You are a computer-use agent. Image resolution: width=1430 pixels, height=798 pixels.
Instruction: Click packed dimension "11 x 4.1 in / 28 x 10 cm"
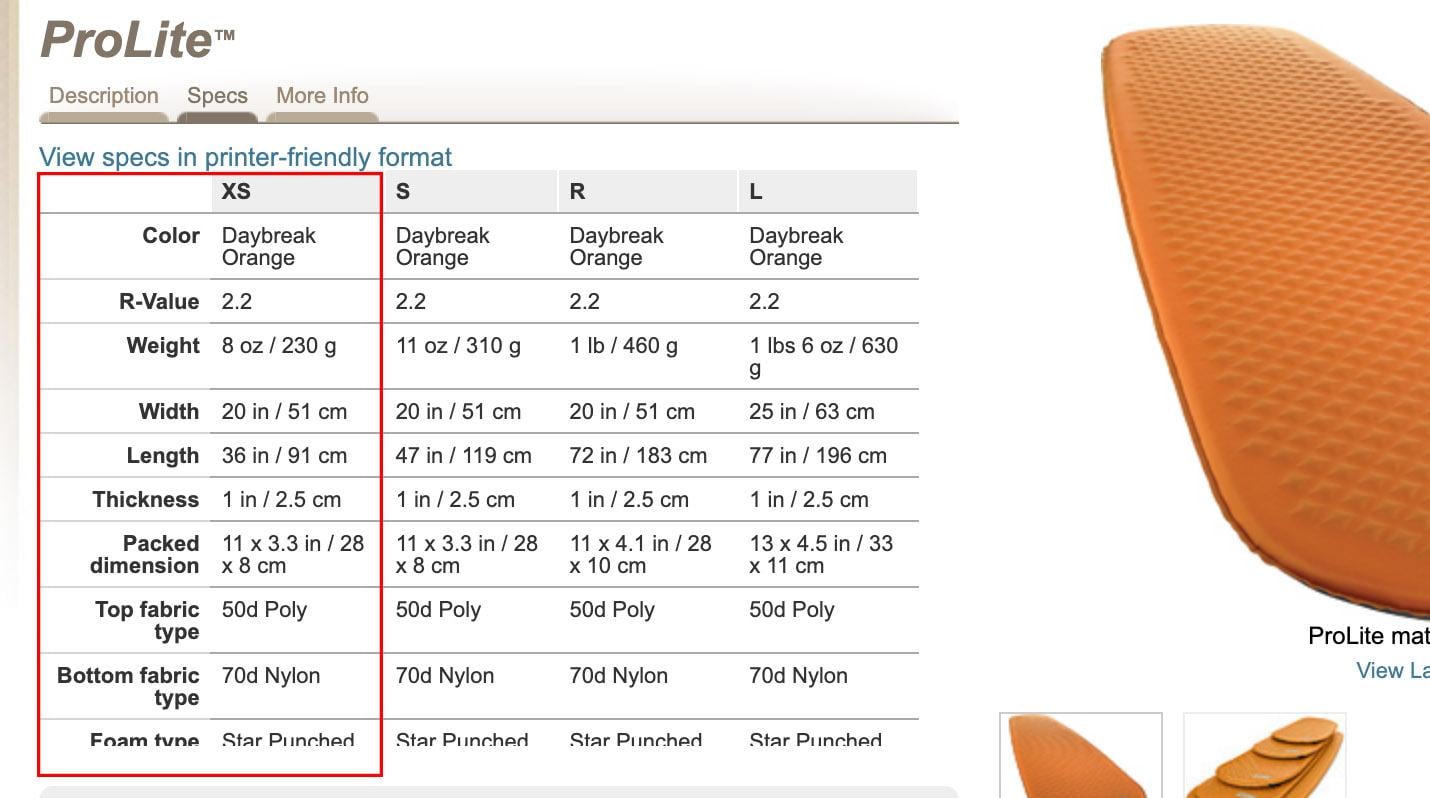click(641, 555)
